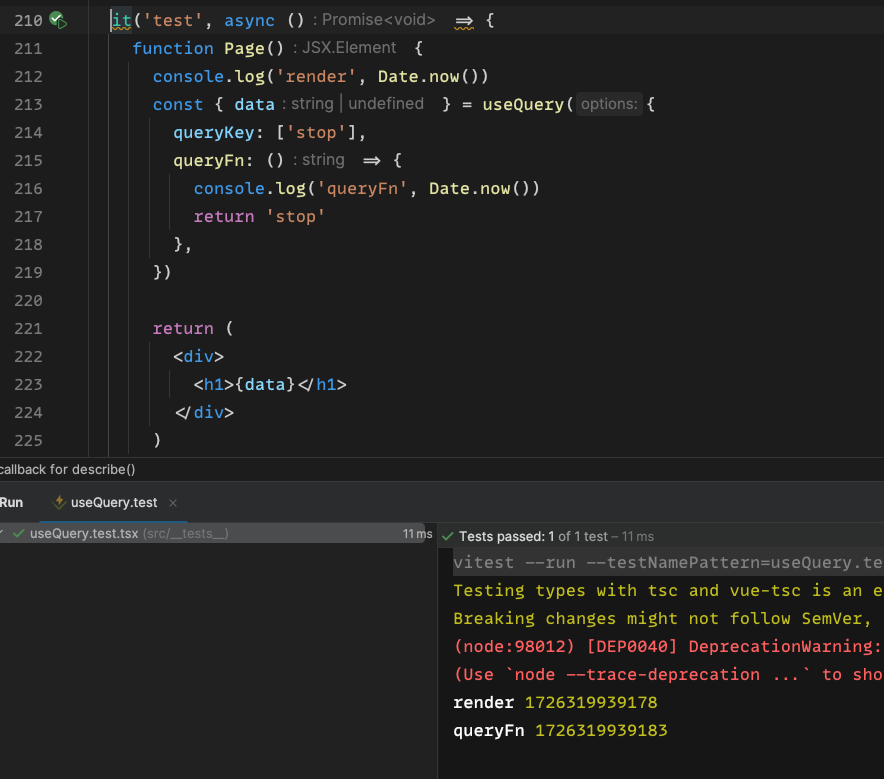Run the test via gutter icon at line 210
This screenshot has height=779, width=884.
click(58, 20)
